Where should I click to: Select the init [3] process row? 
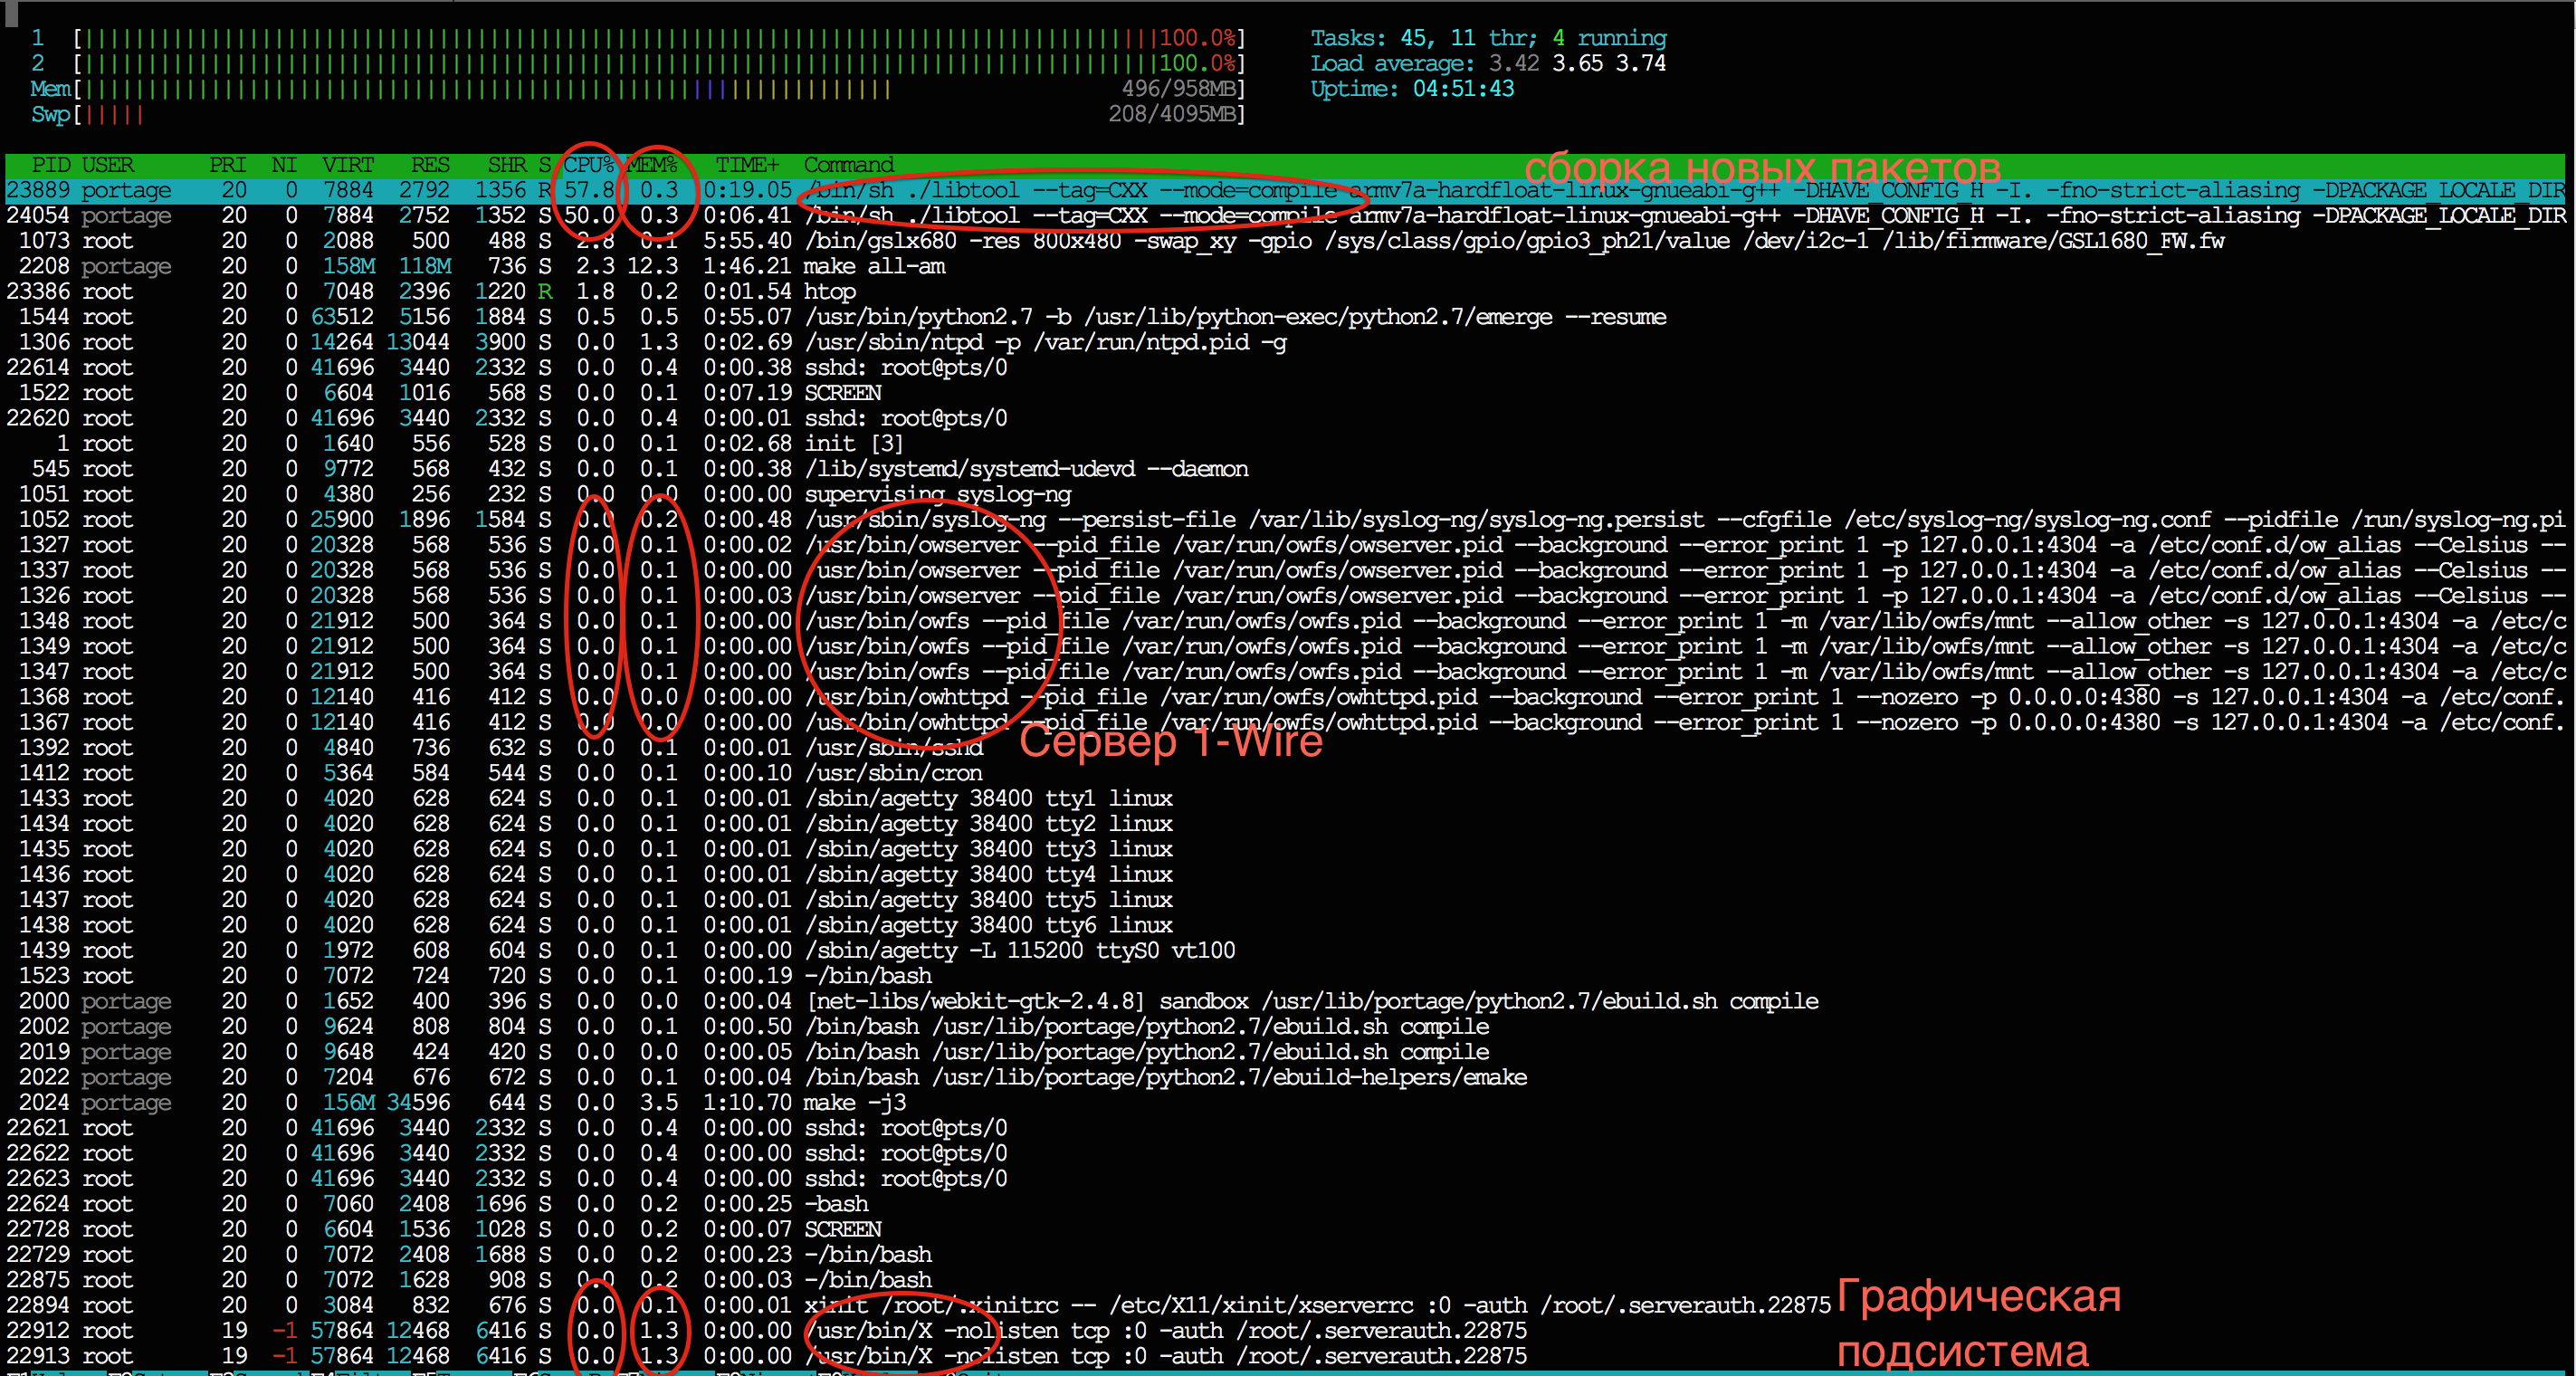coord(853,444)
